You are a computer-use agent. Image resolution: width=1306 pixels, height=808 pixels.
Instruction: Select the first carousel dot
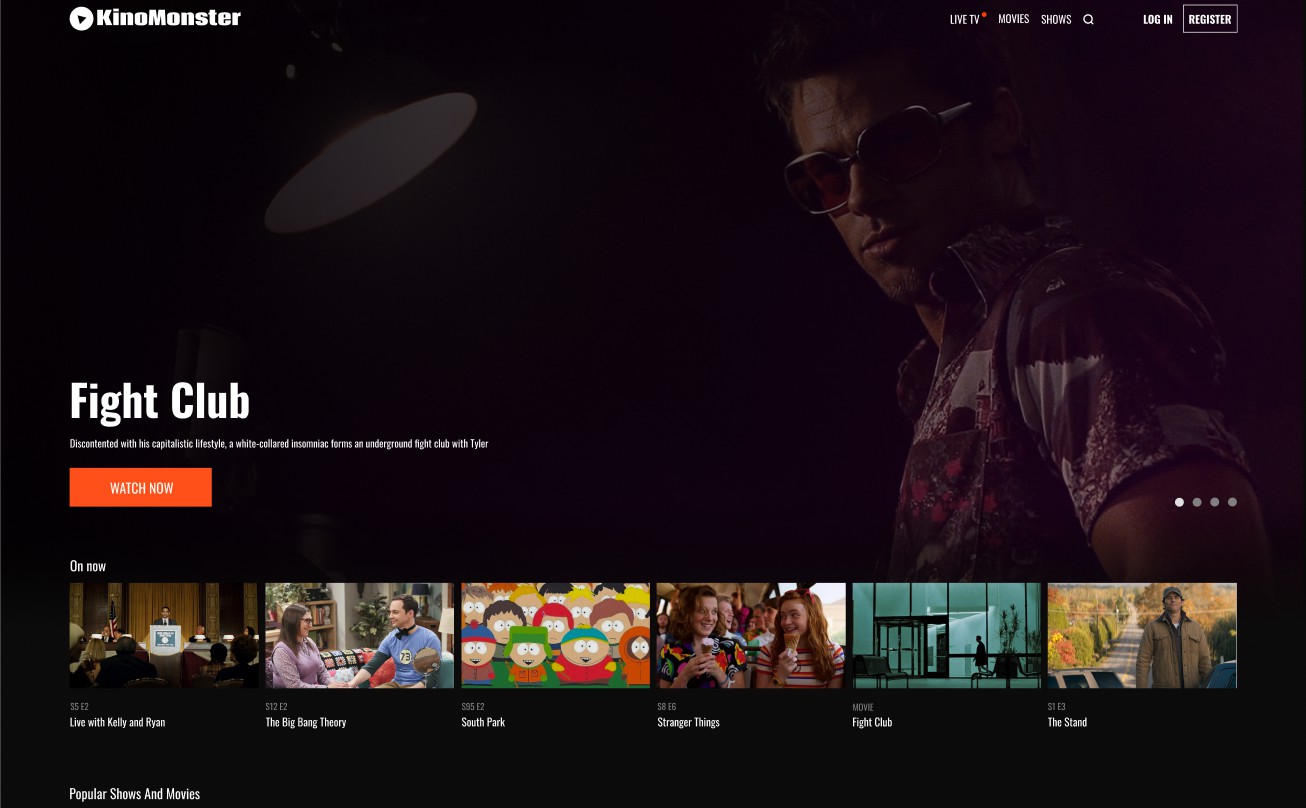tap(1179, 502)
